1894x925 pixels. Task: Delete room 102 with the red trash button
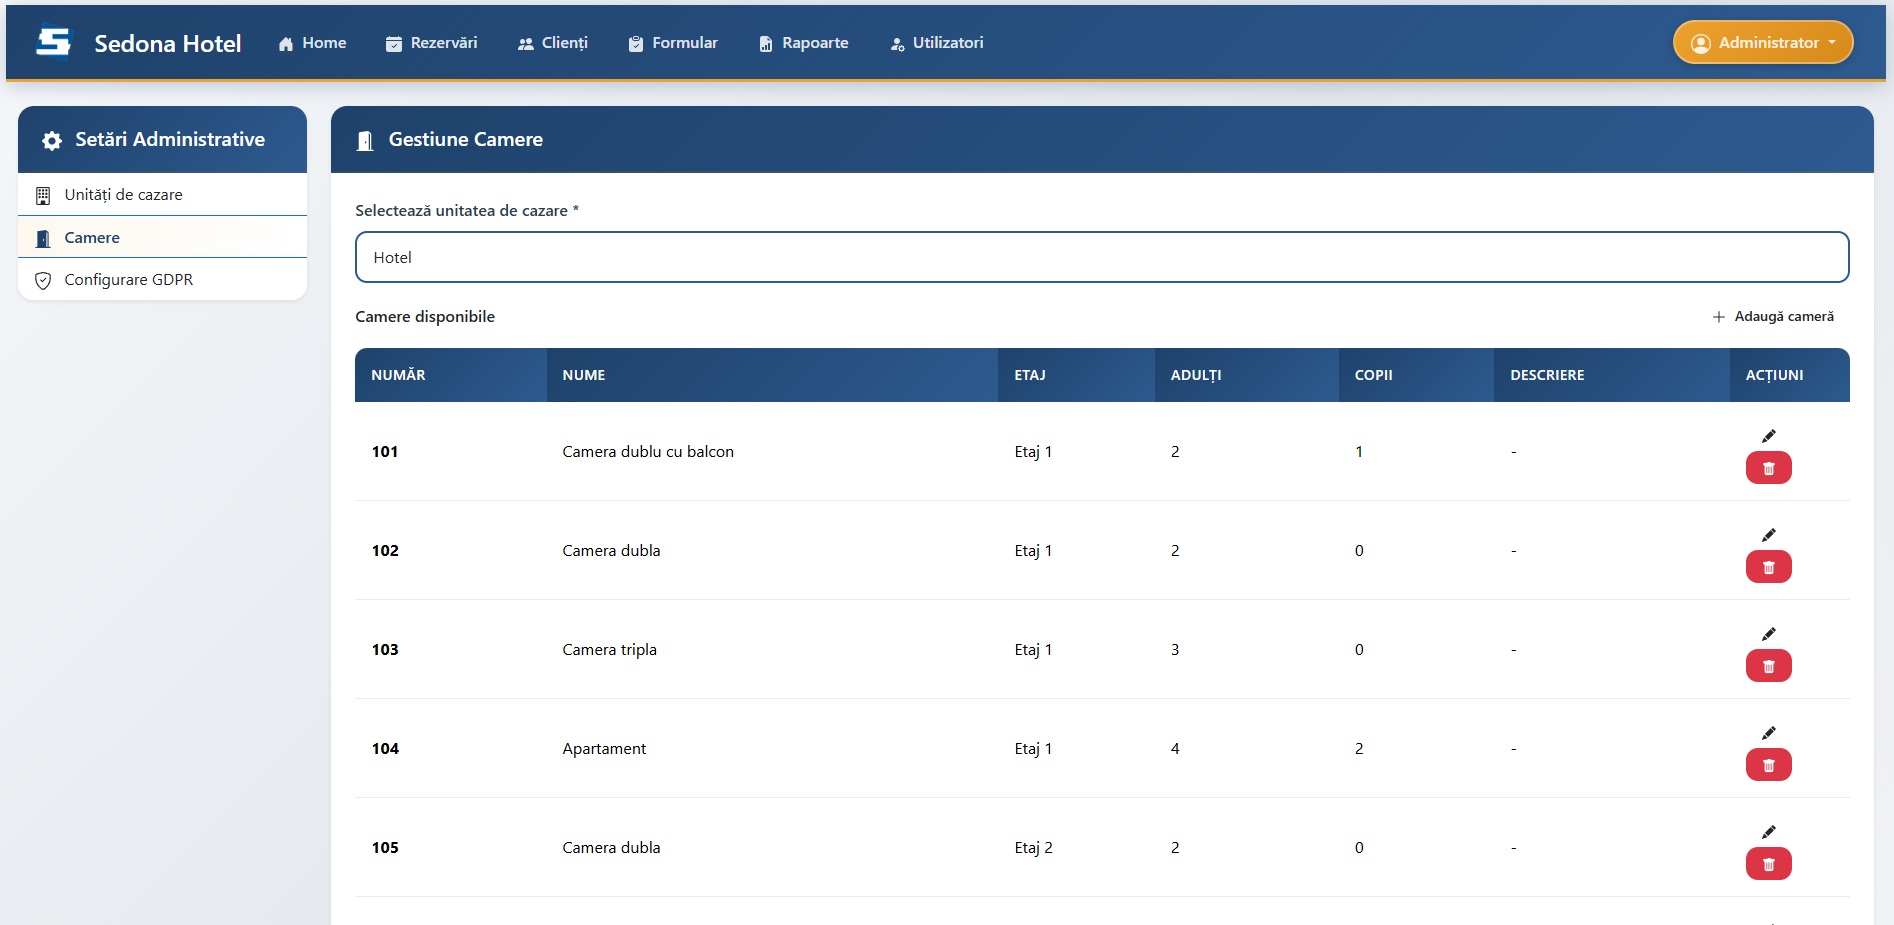[x=1768, y=567]
